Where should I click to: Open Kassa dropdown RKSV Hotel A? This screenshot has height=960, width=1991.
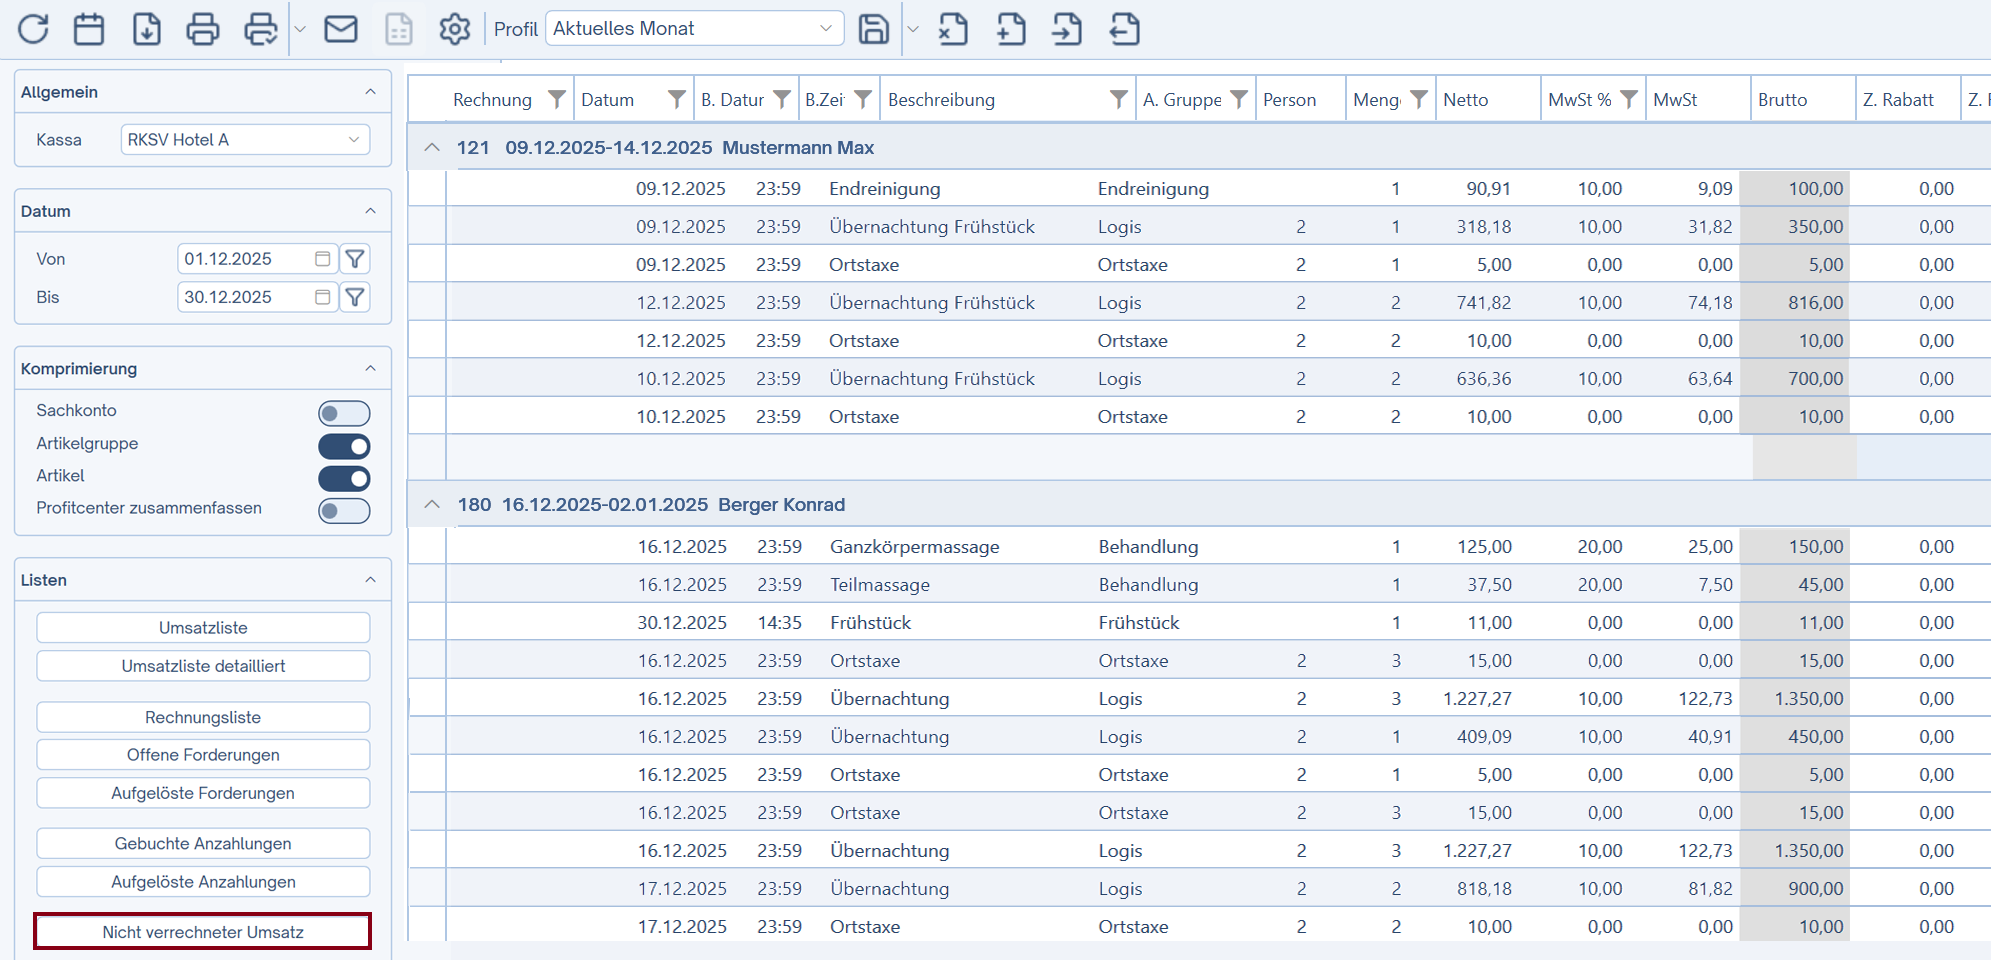(x=245, y=140)
